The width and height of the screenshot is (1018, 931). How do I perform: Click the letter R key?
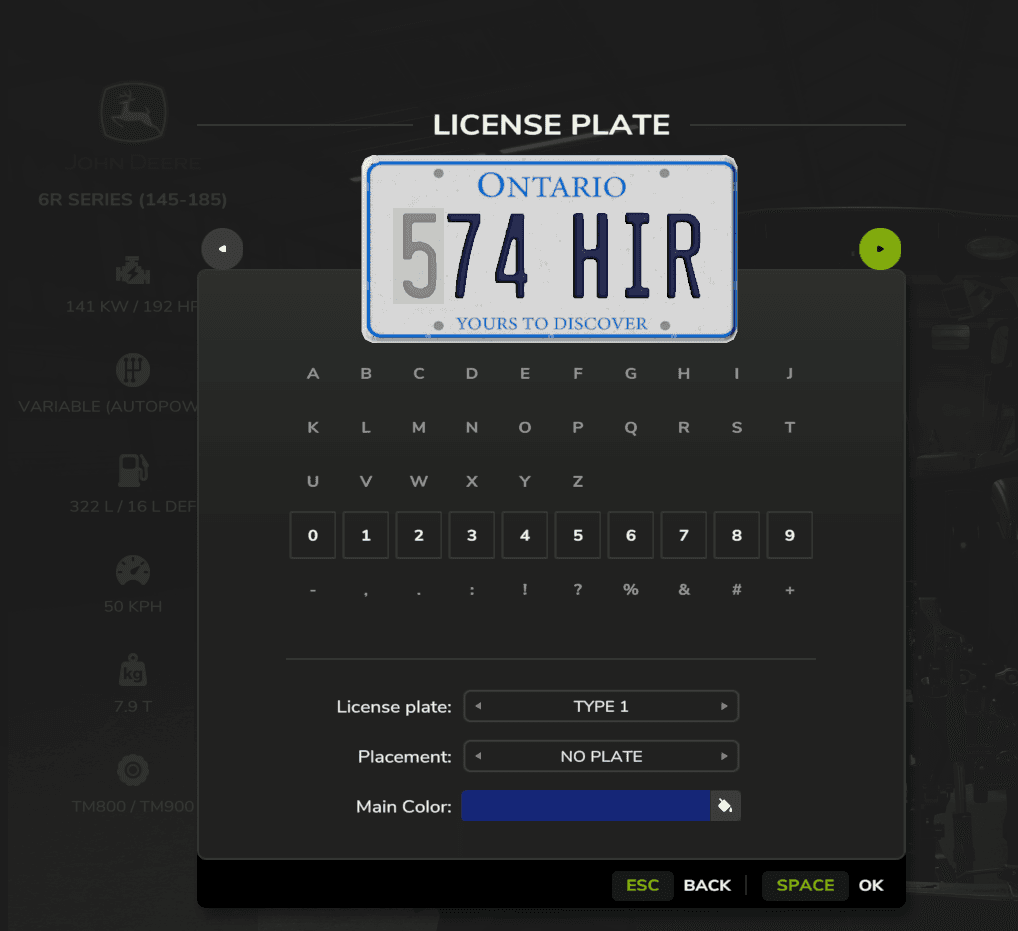click(684, 427)
